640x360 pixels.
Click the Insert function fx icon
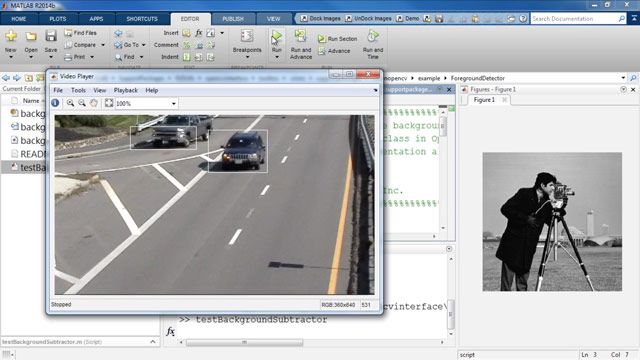[x=199, y=33]
